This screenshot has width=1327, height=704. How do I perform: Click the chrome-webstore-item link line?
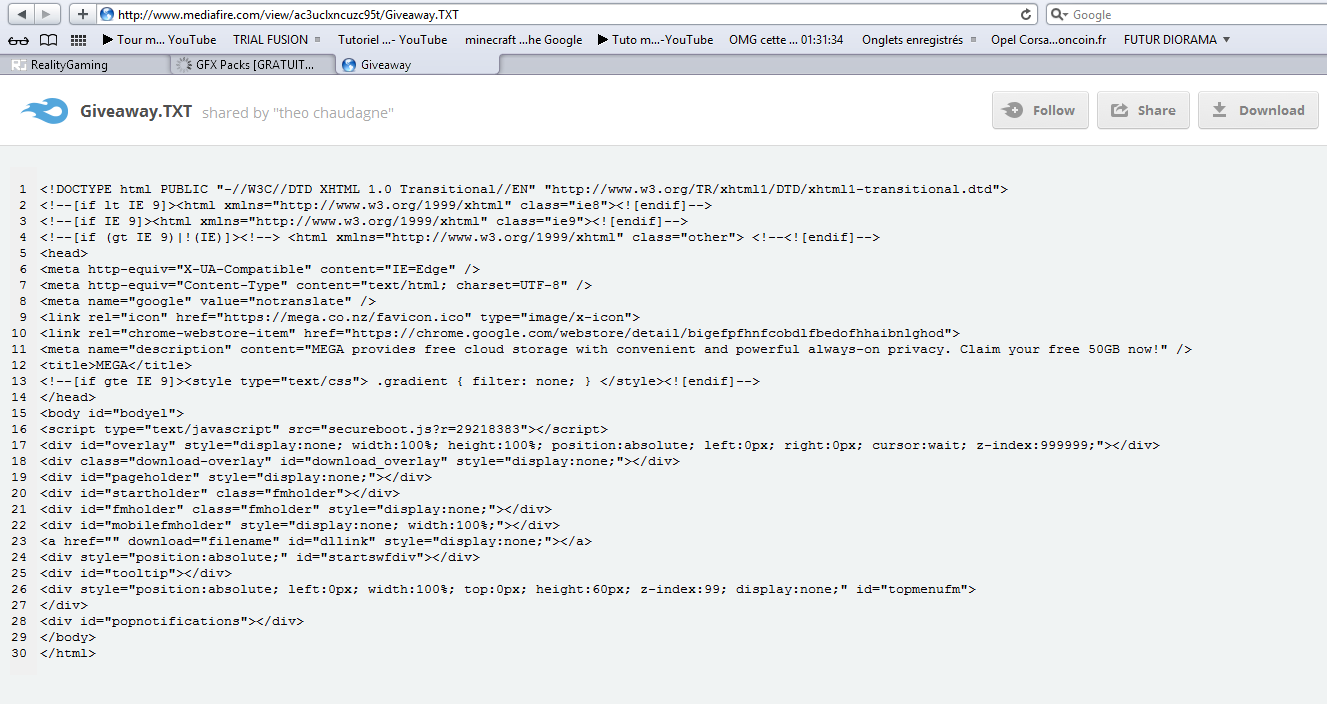point(500,333)
